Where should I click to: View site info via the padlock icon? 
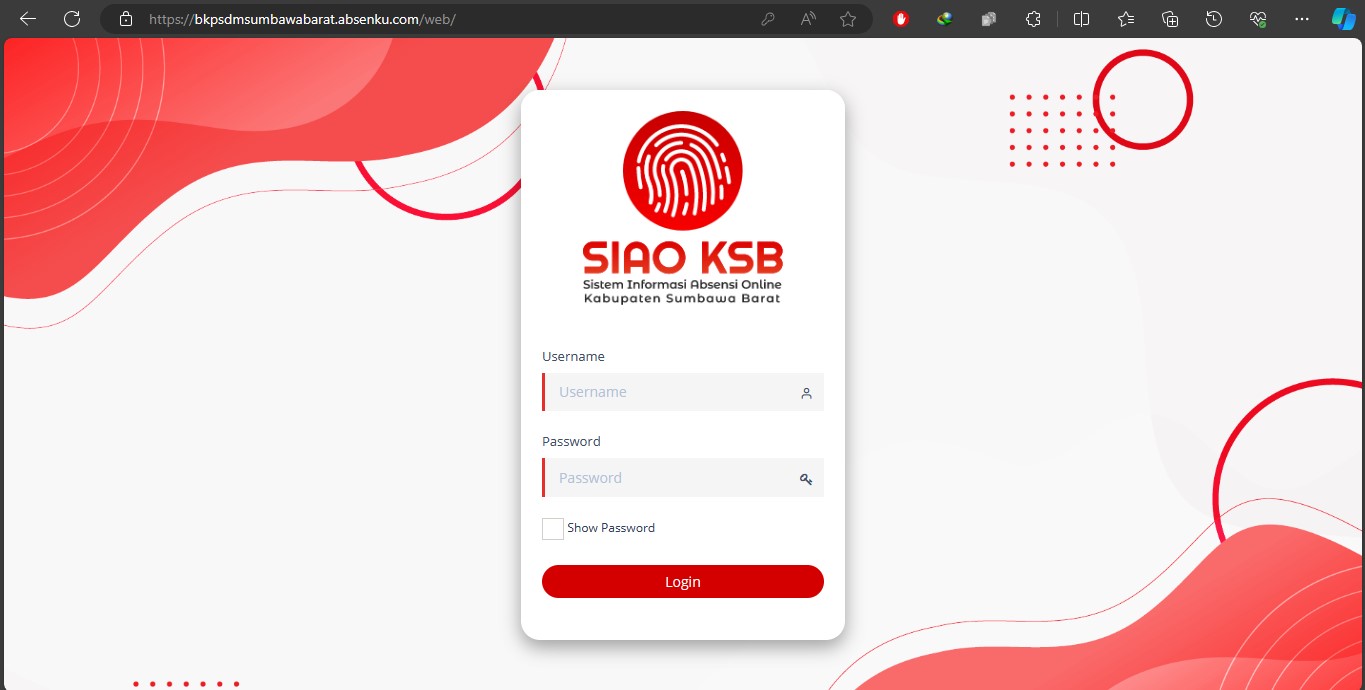click(125, 19)
